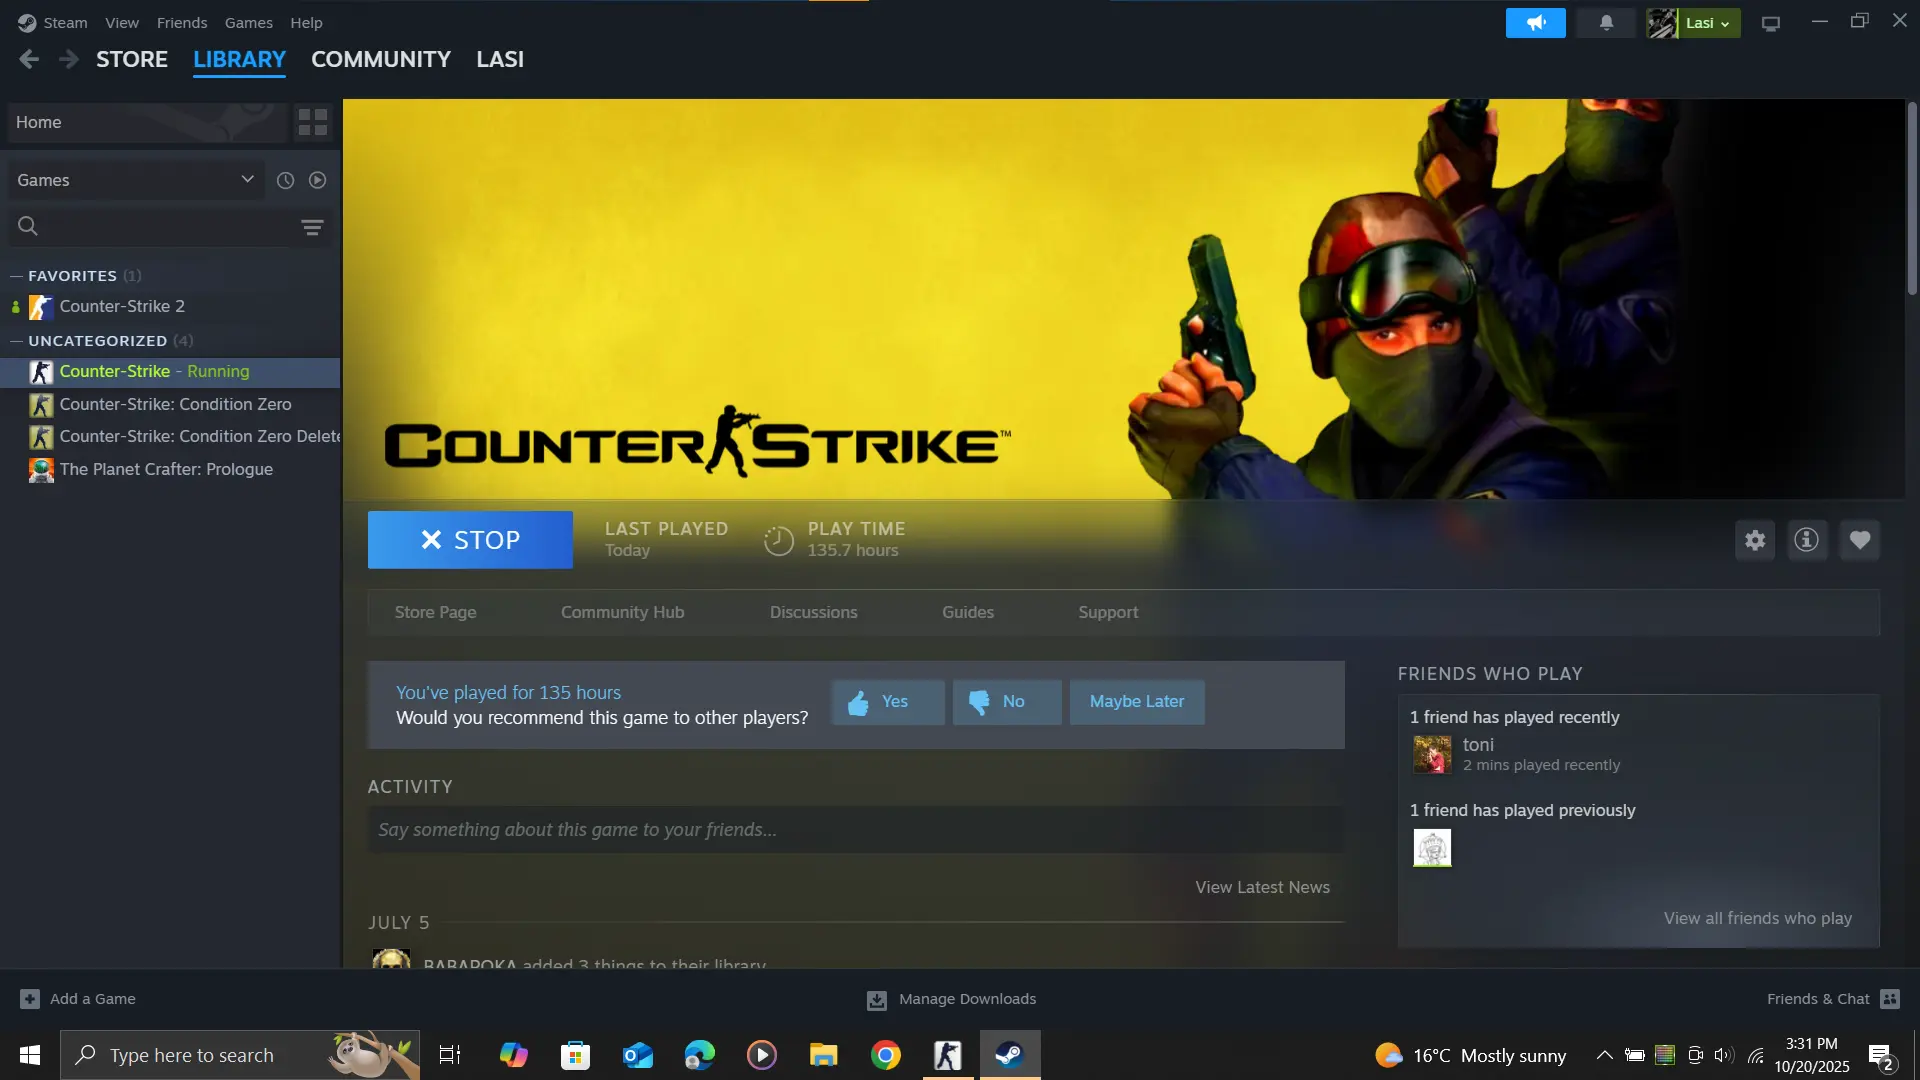Open the notifications bell
Viewport: 1920px width, 1080px height.
click(1606, 23)
